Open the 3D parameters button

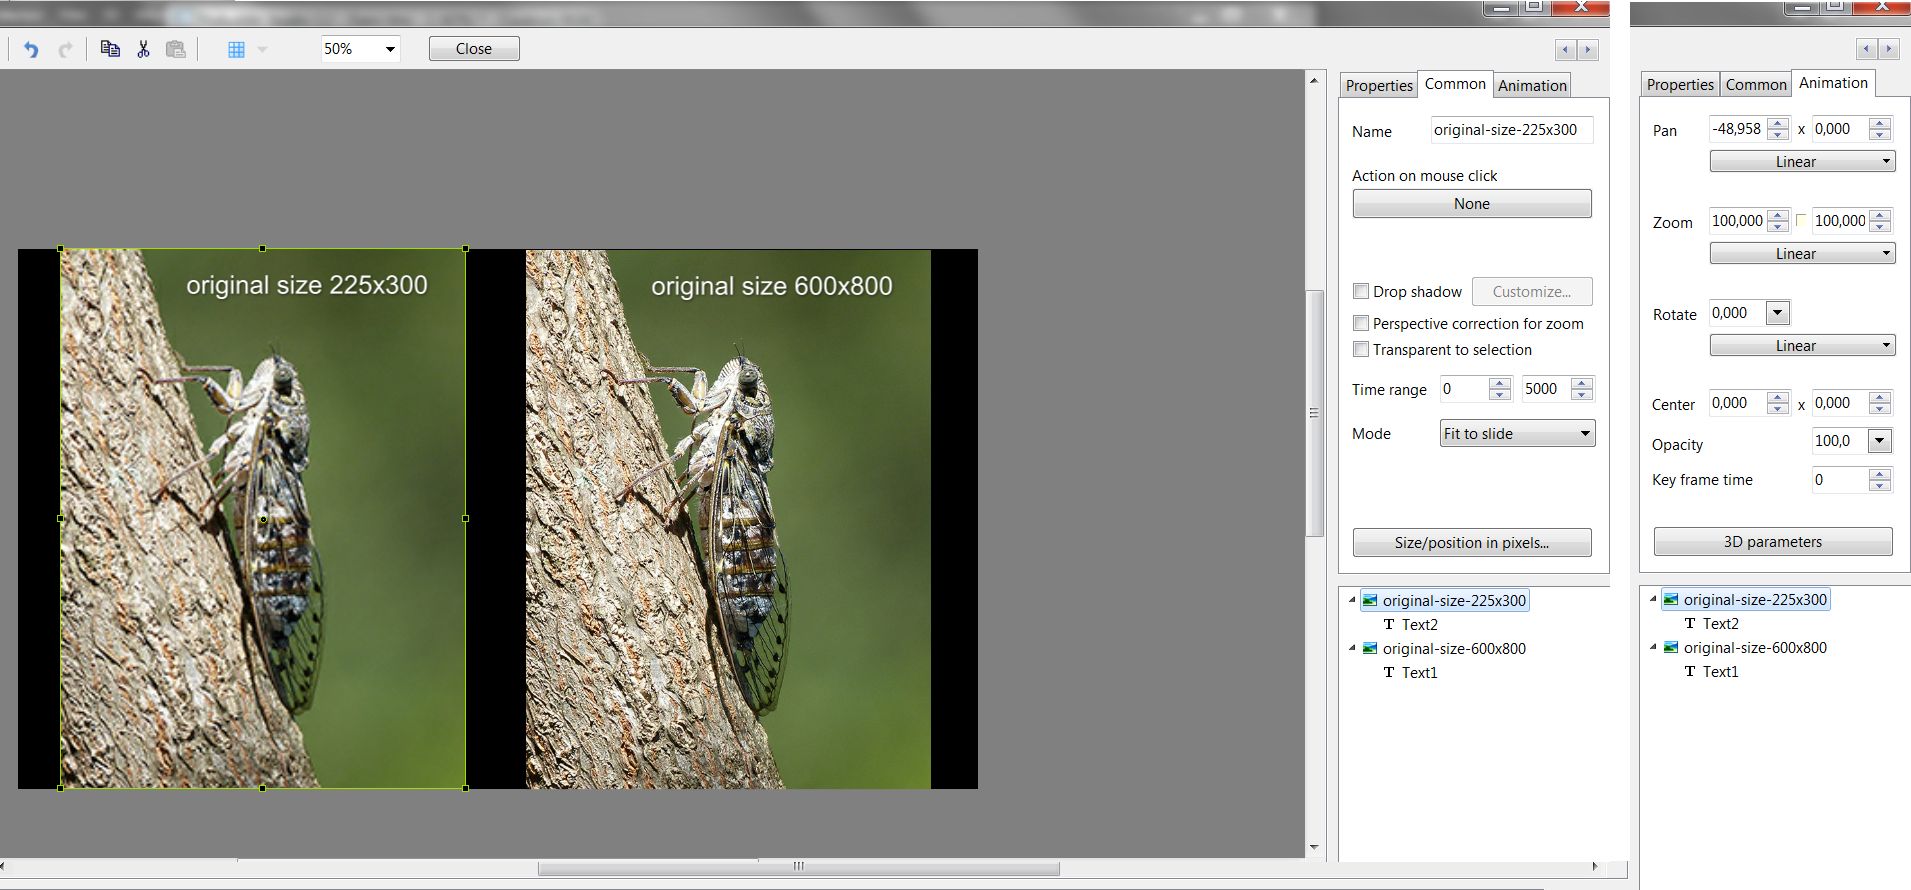pos(1772,542)
